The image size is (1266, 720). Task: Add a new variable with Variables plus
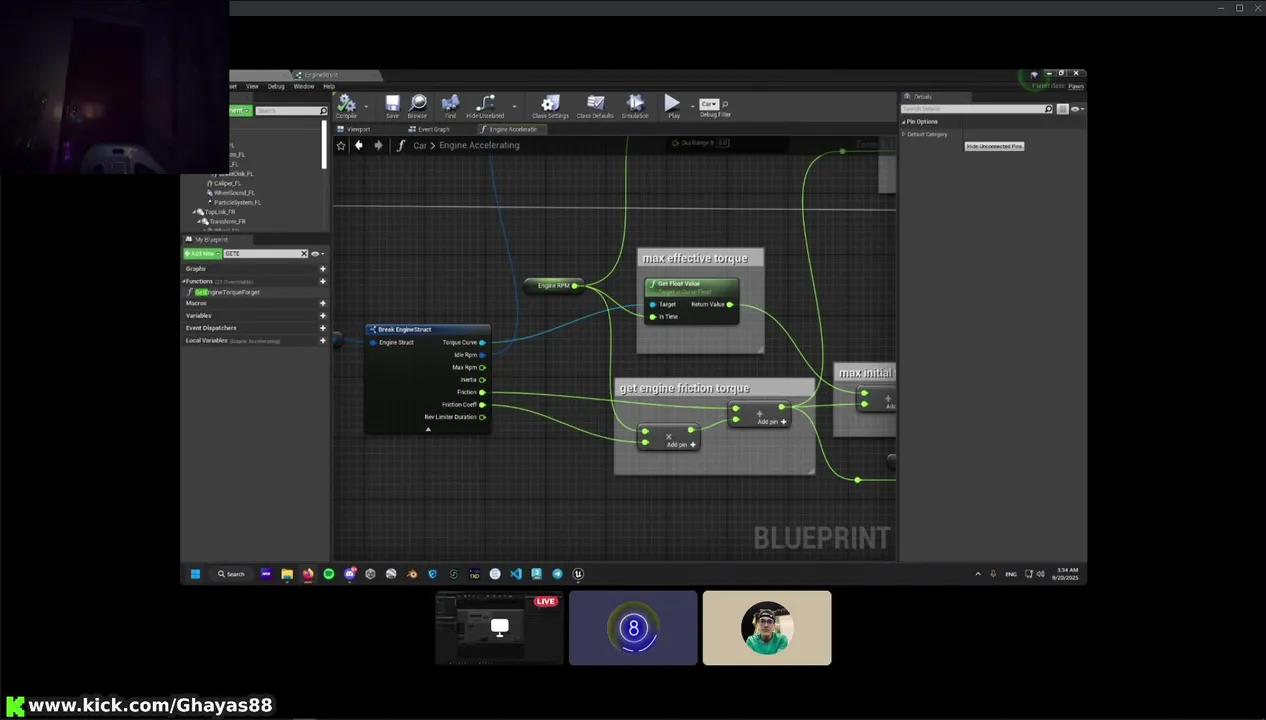(322, 316)
